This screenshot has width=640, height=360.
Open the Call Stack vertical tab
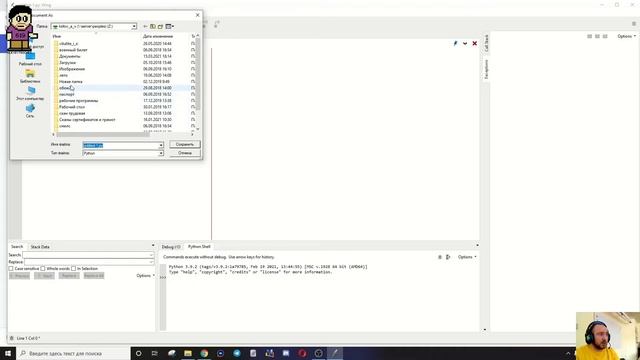486,43
